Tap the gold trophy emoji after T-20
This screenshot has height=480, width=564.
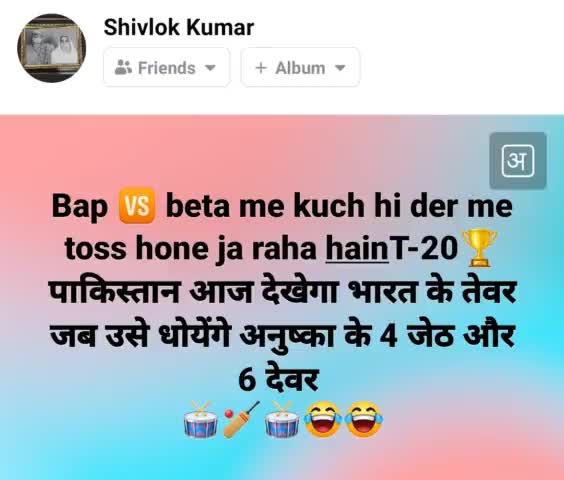(x=479, y=248)
